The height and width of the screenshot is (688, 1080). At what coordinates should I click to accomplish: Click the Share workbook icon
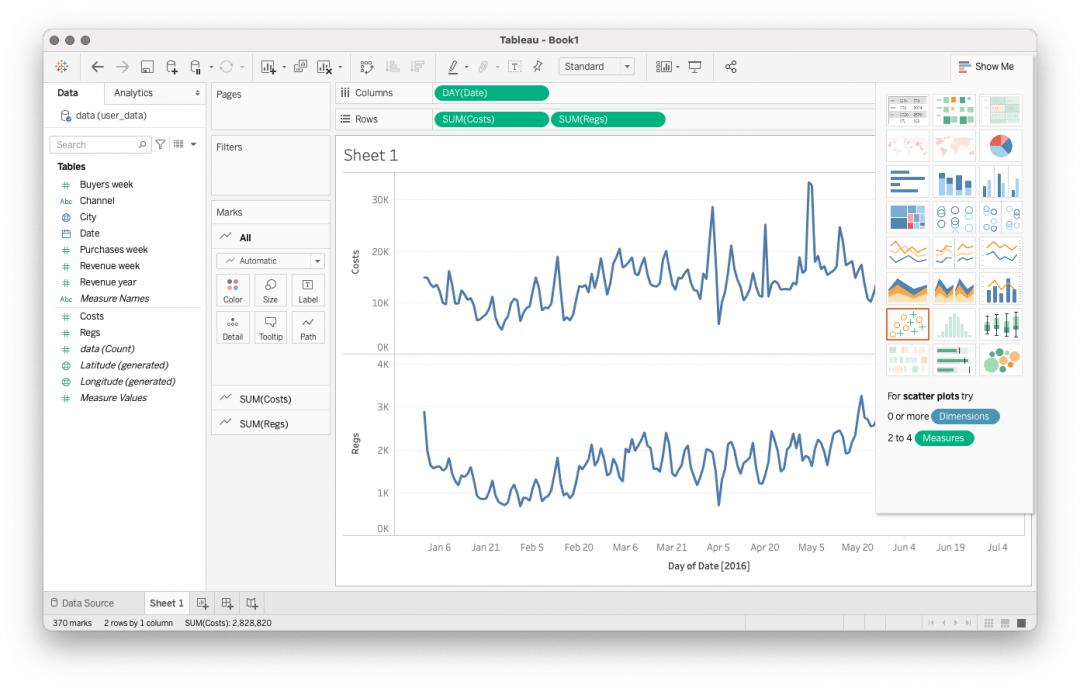[731, 66]
